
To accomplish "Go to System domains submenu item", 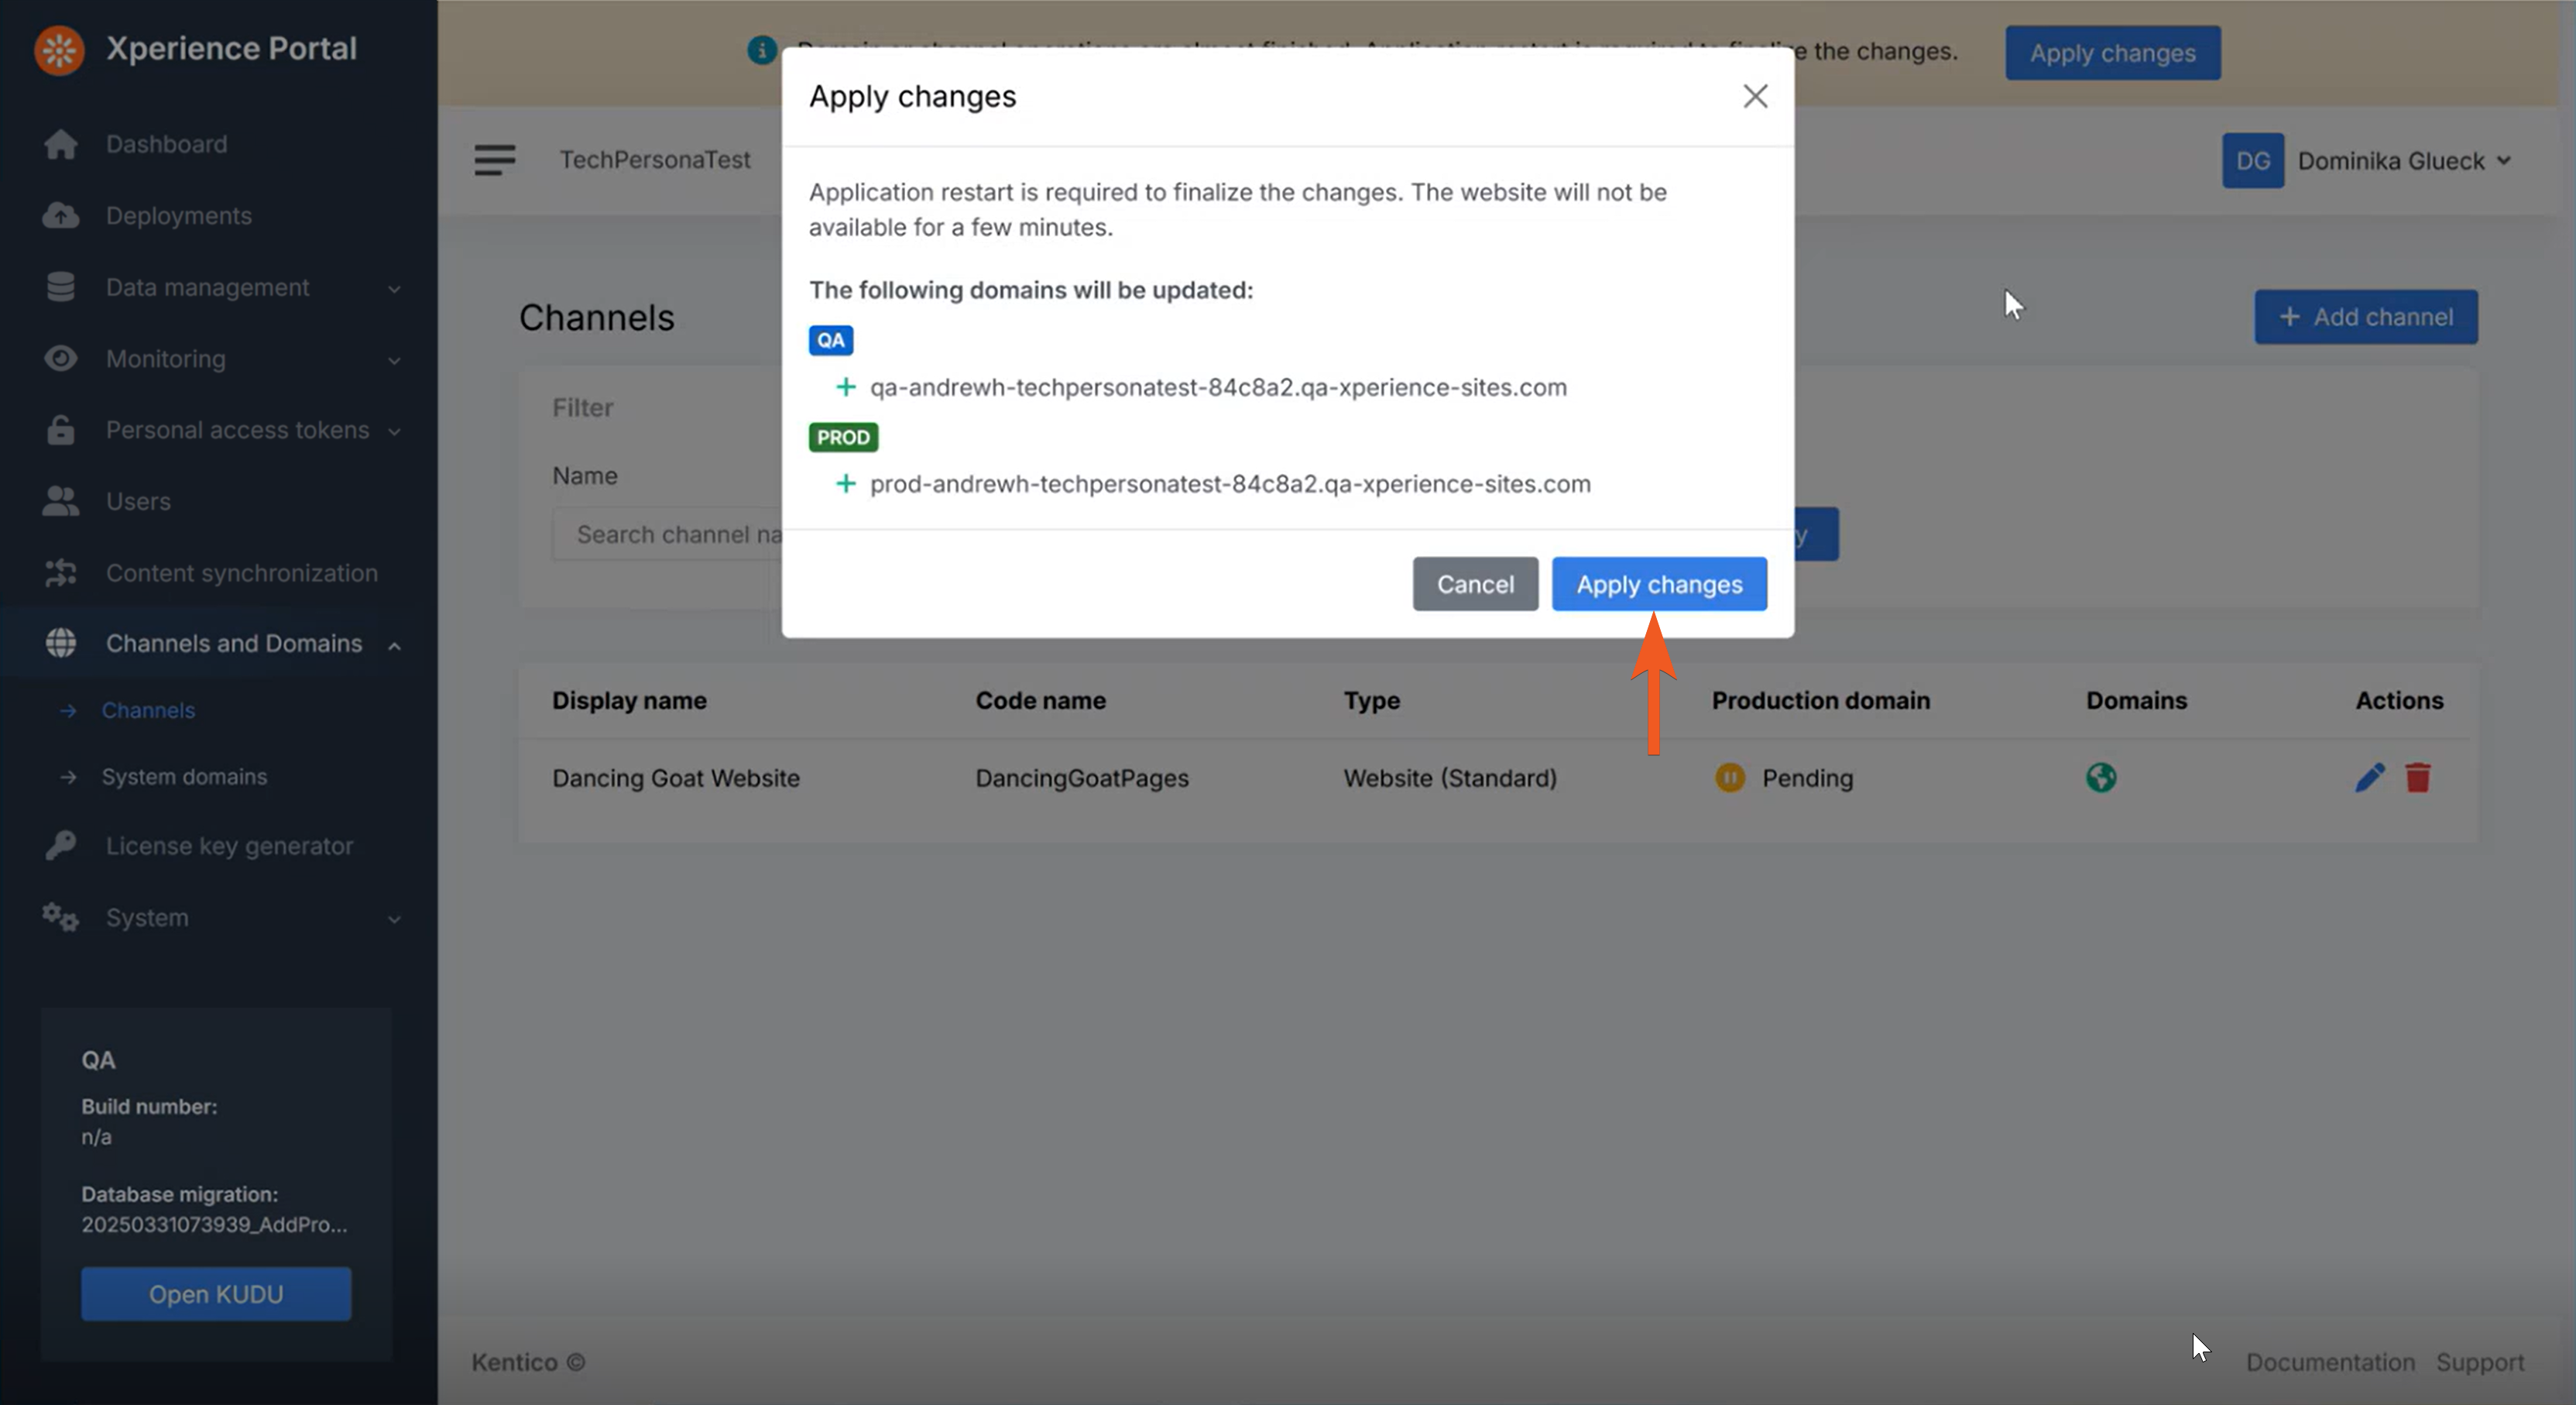I will point(184,777).
